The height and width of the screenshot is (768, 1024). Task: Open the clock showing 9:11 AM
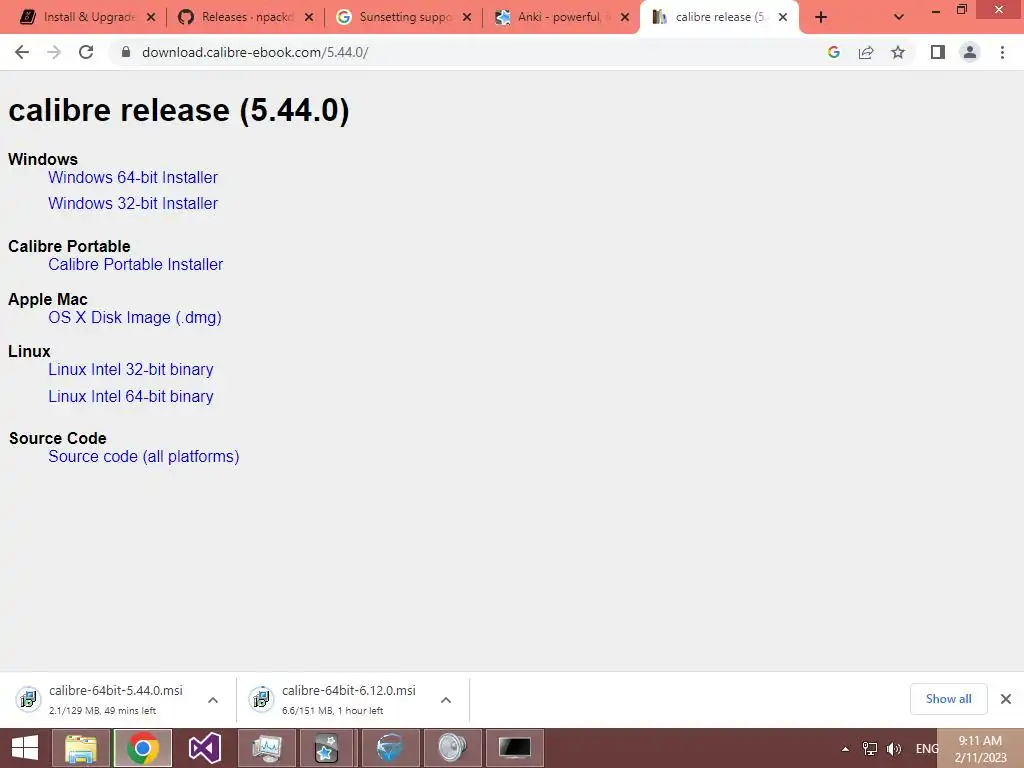pos(980,749)
